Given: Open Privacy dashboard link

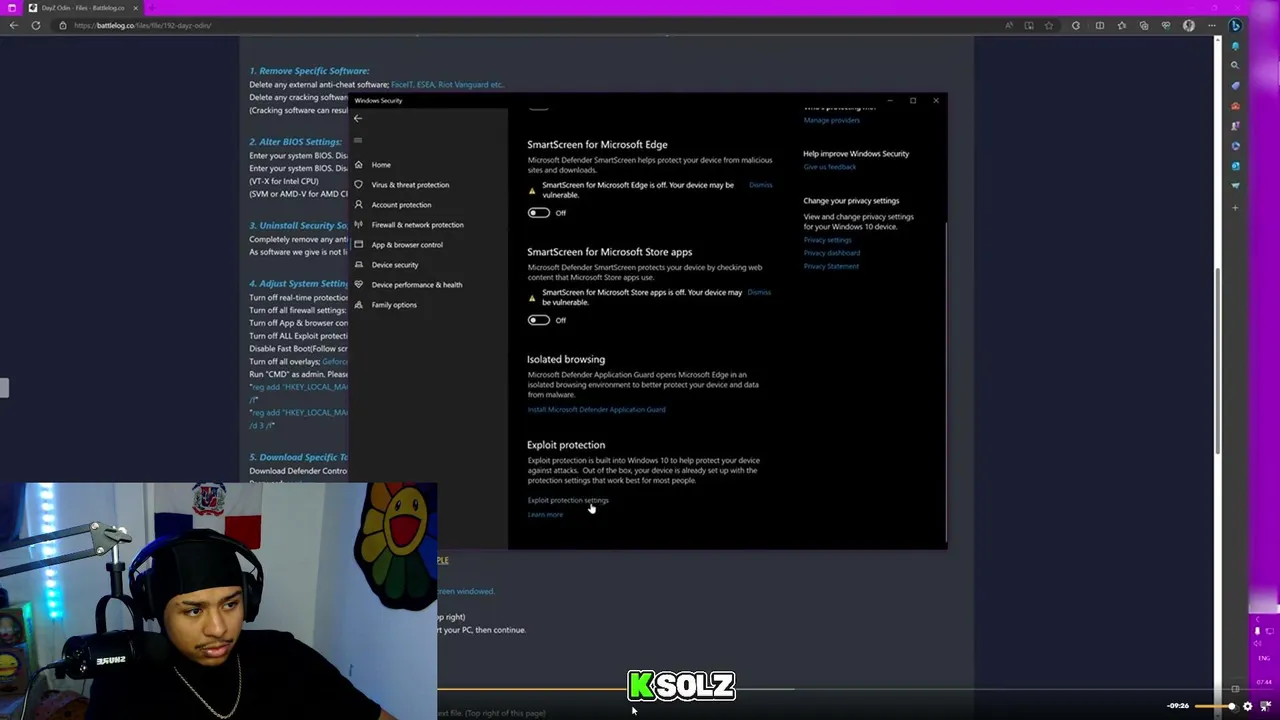Looking at the screenshot, I should pos(831,253).
